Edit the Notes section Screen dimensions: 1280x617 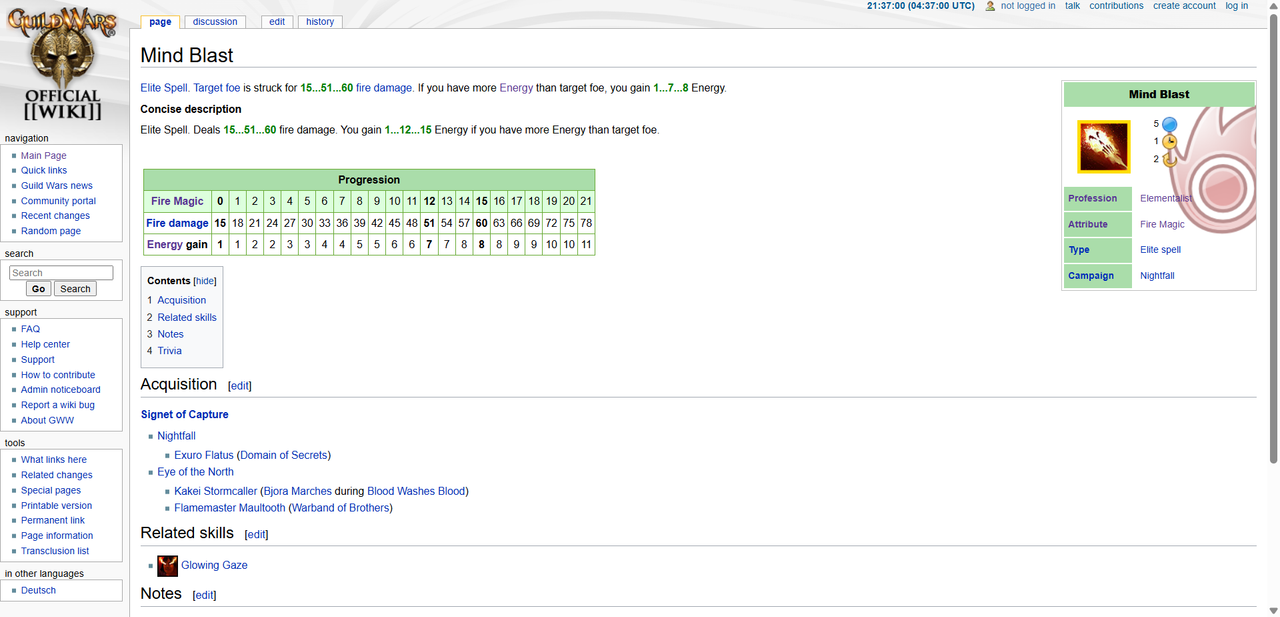point(204,595)
